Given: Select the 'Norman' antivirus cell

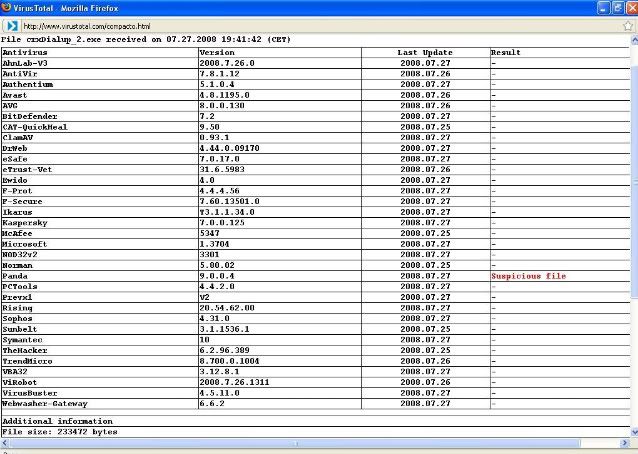Looking at the screenshot, I should click(100, 265).
